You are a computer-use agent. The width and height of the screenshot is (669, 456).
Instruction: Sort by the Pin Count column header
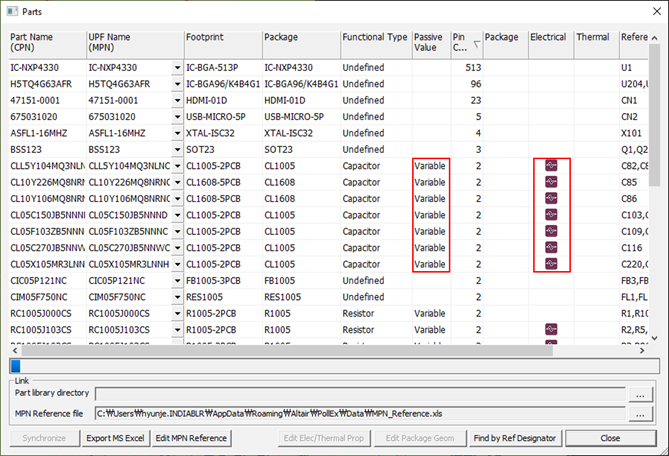[x=466, y=43]
